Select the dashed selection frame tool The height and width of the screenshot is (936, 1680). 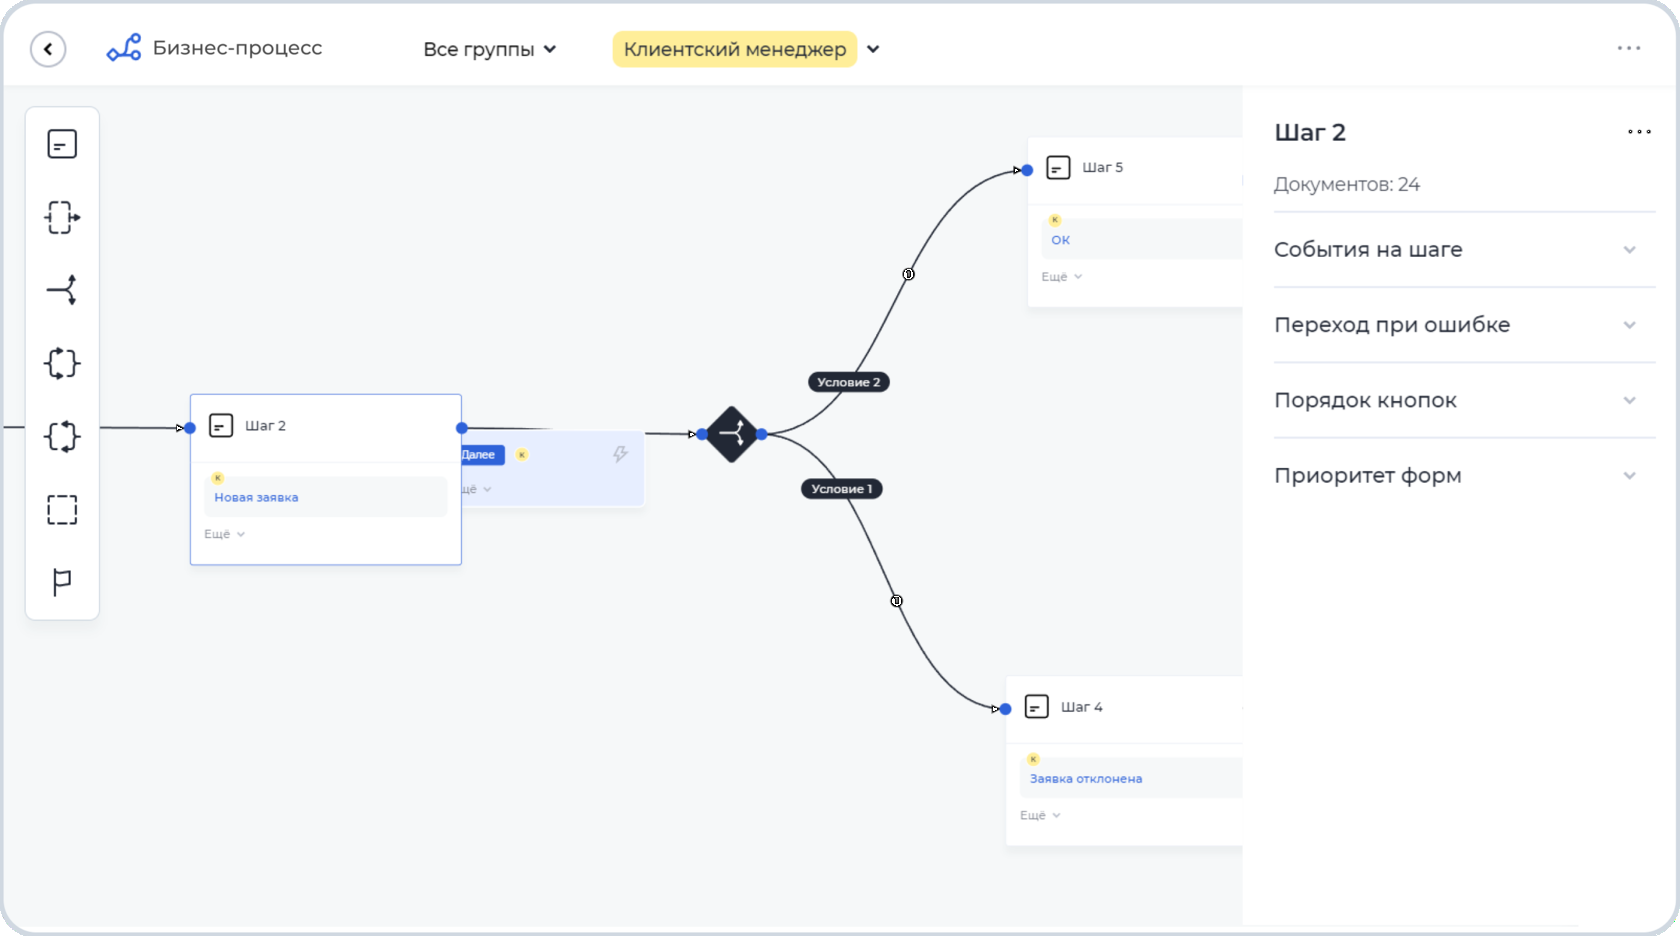62,510
